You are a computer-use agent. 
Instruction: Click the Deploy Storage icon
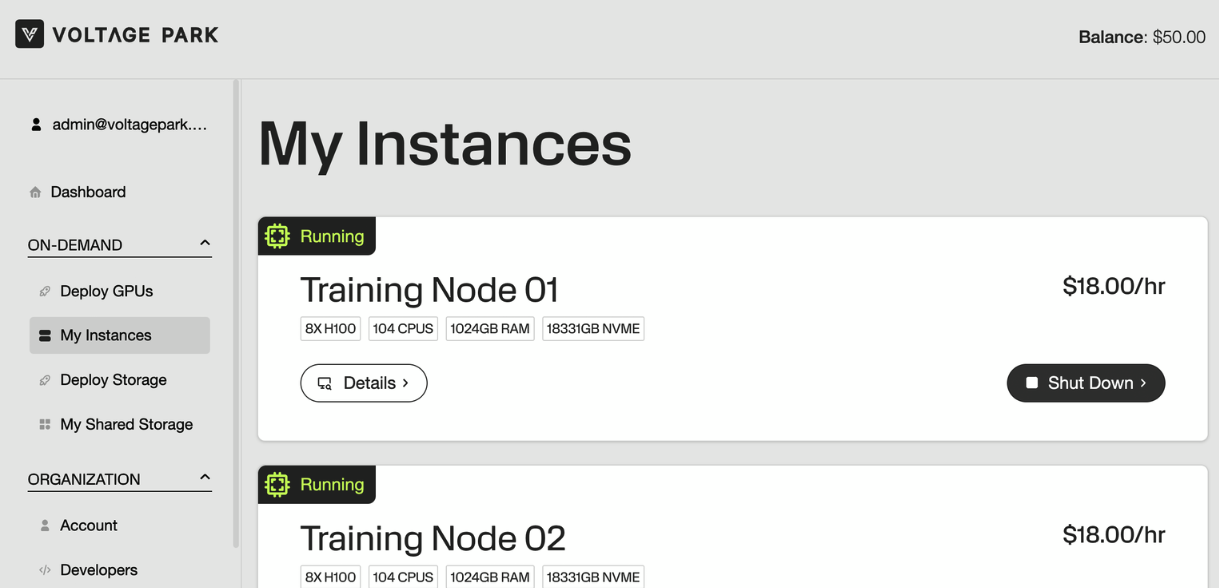44,380
